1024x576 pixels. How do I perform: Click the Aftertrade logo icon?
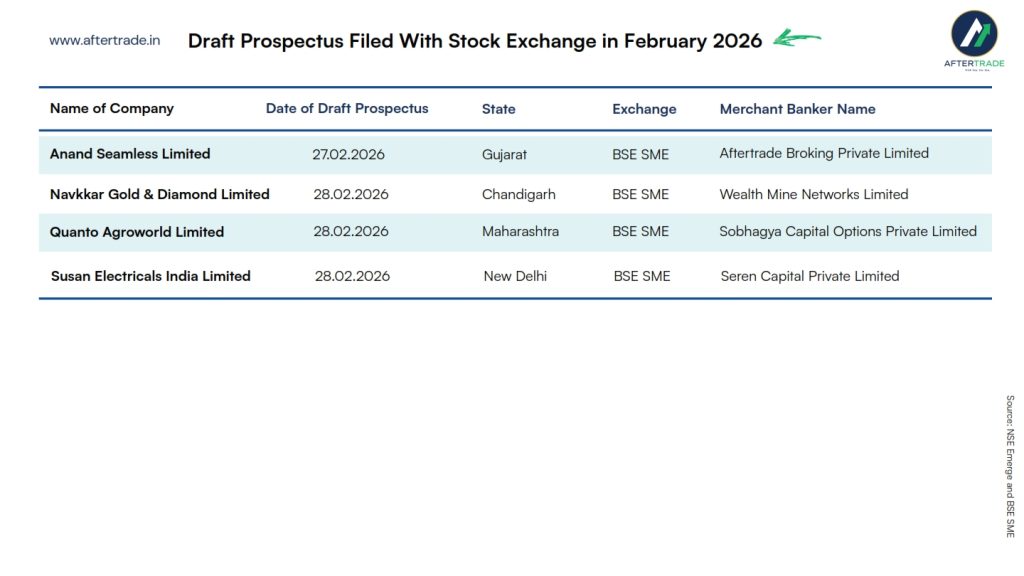pyautogui.click(x=973, y=34)
